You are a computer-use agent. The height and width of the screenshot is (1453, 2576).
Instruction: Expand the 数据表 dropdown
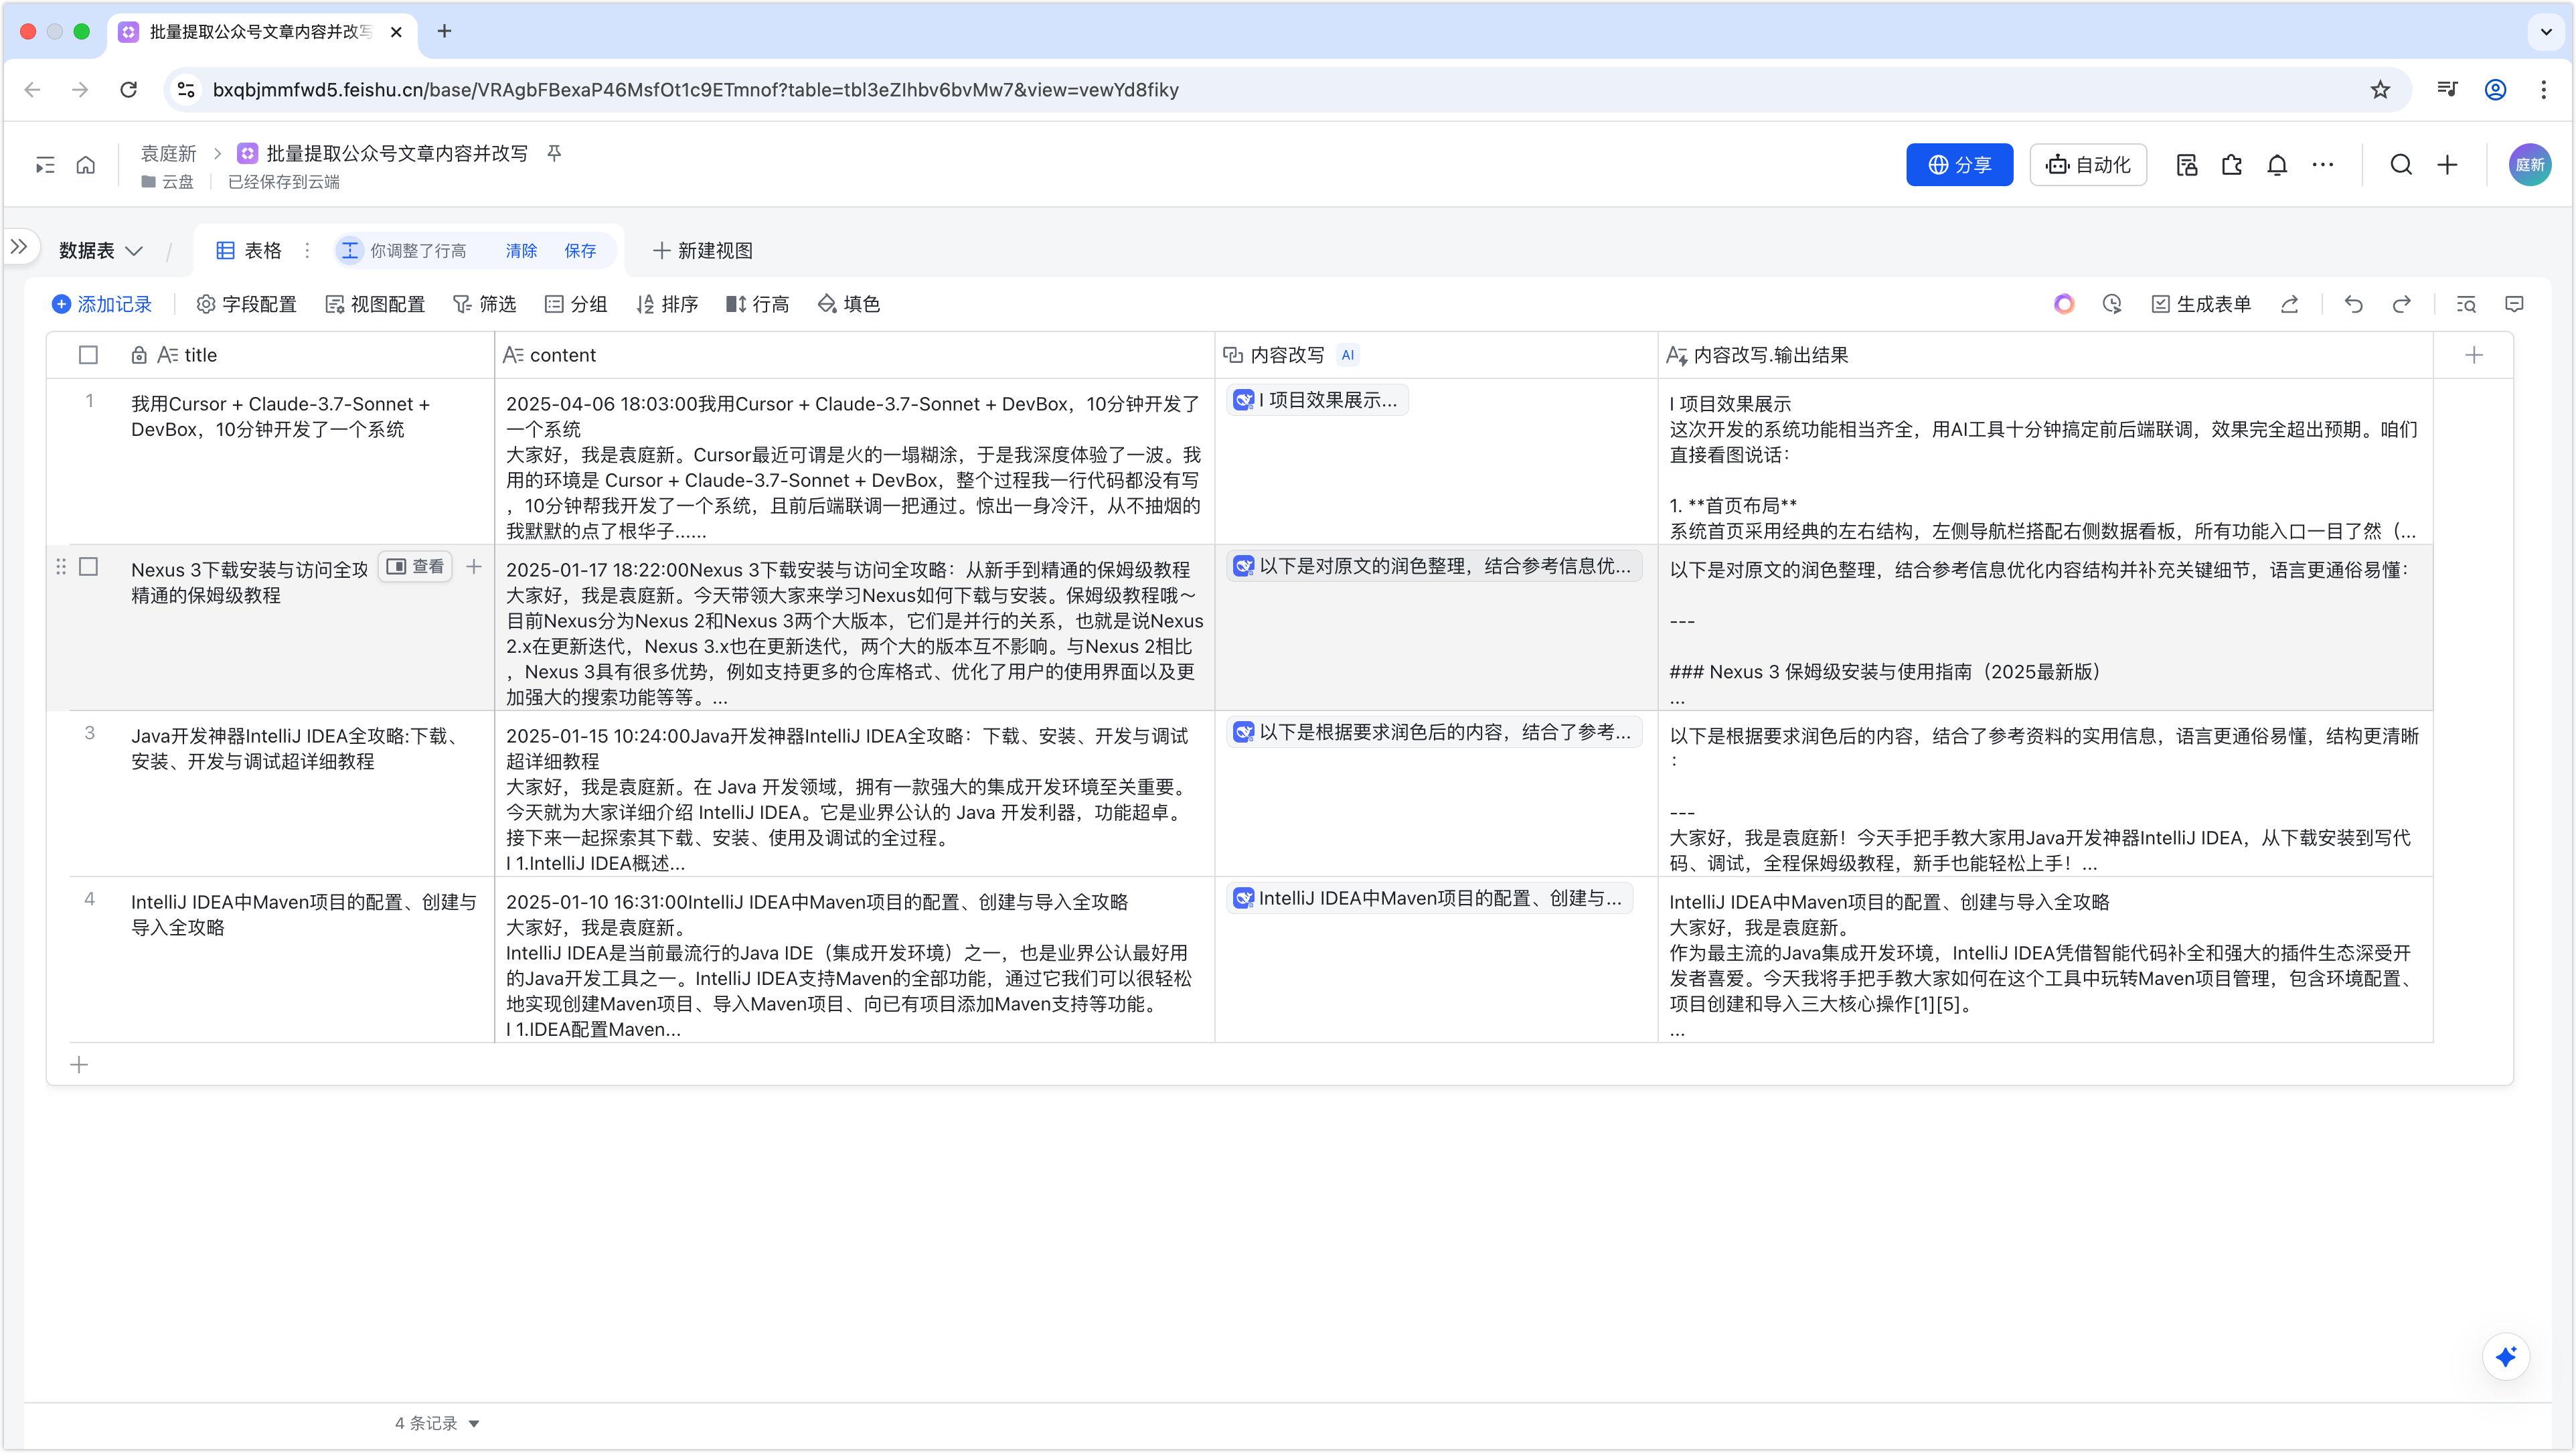tap(100, 251)
